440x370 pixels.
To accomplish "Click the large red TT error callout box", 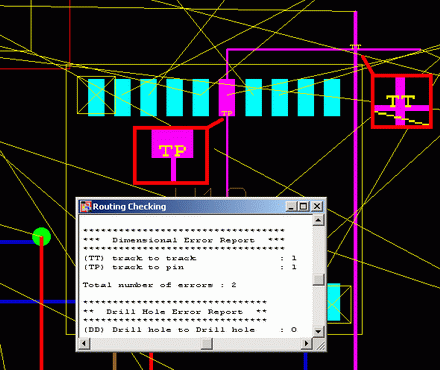I will (402, 101).
